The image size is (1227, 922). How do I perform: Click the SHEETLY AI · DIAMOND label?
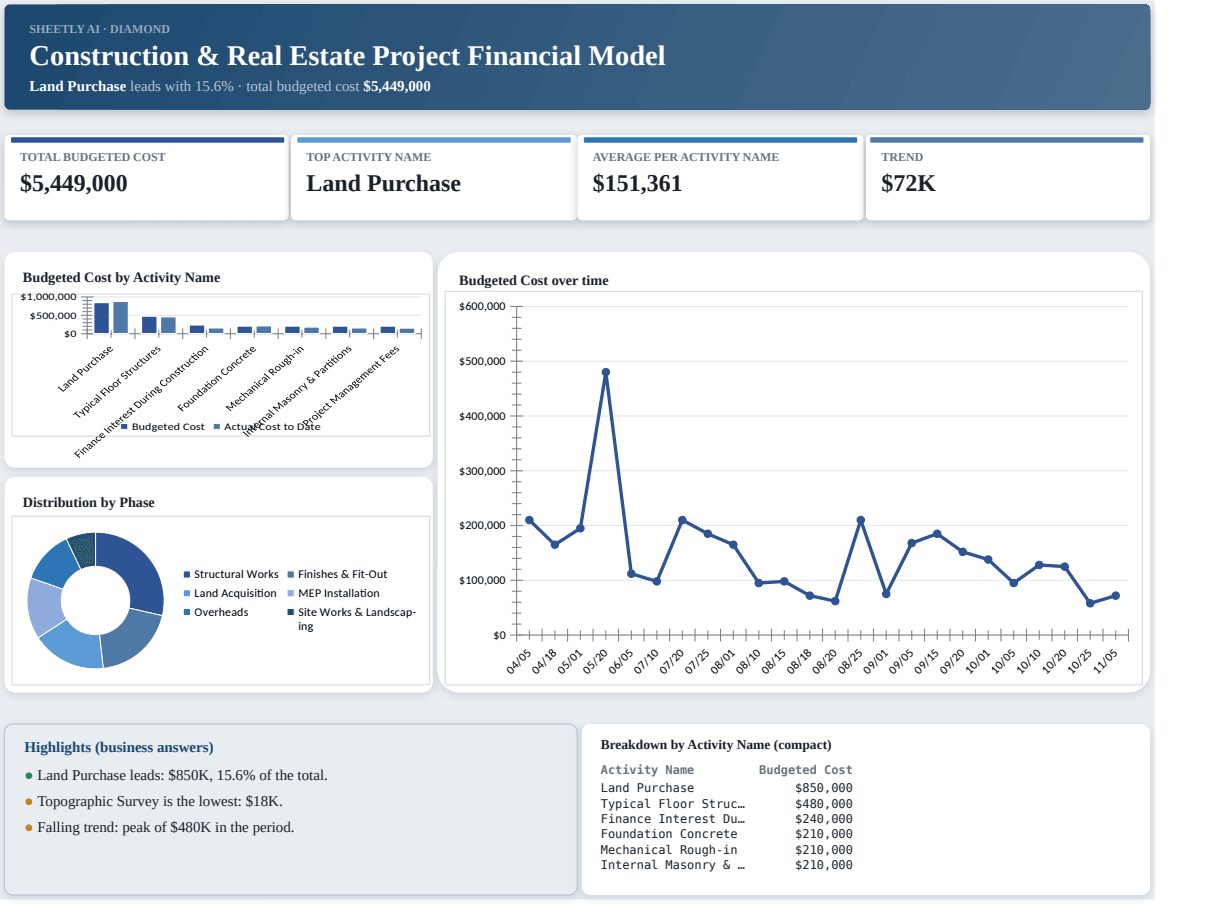(99, 29)
